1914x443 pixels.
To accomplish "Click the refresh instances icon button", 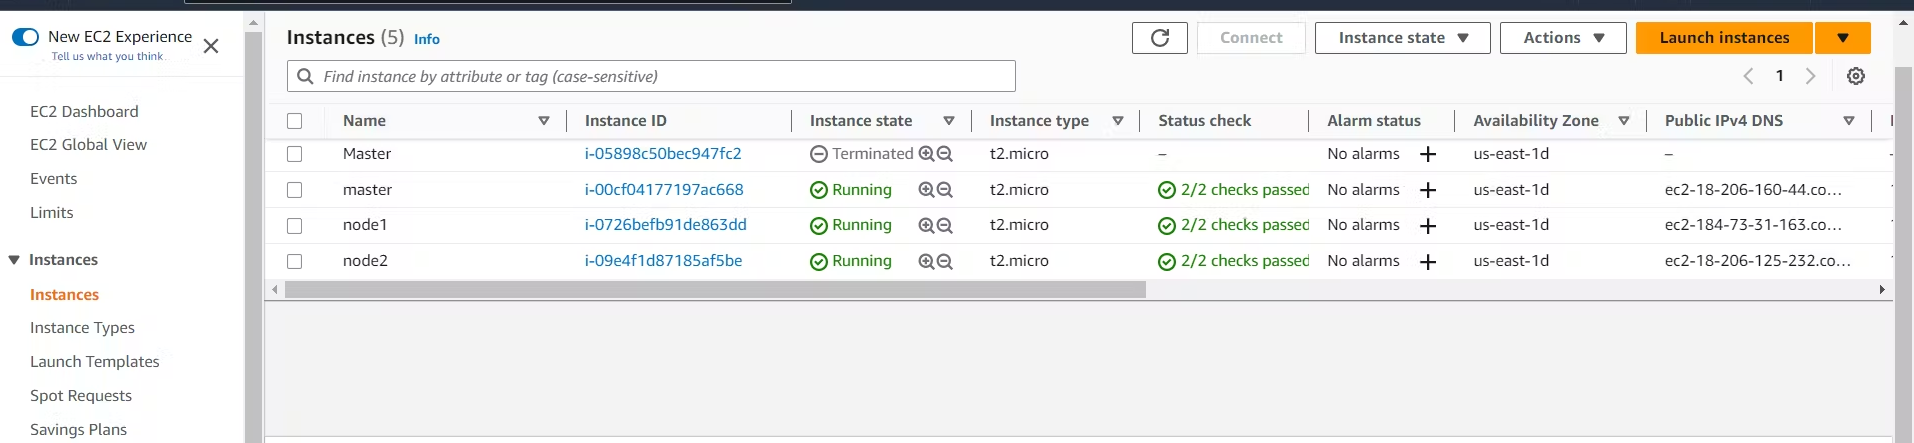I will tap(1160, 38).
